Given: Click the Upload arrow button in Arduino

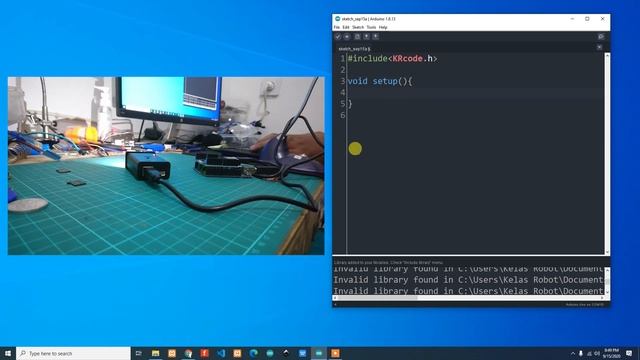Looking at the screenshot, I should point(347,37).
